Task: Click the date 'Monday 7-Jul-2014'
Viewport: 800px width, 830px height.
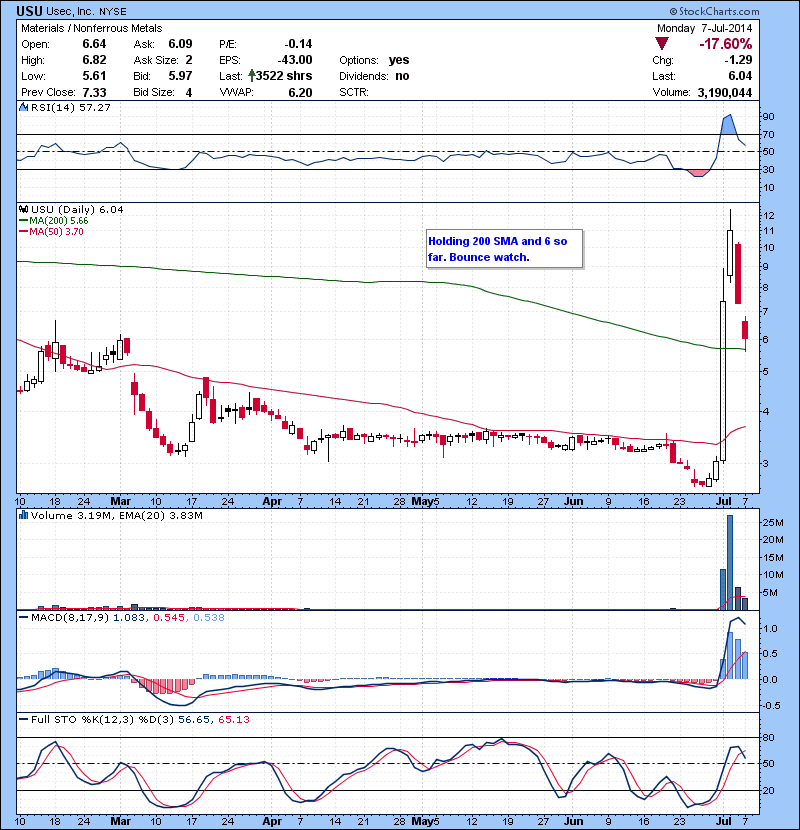Action: [704, 28]
